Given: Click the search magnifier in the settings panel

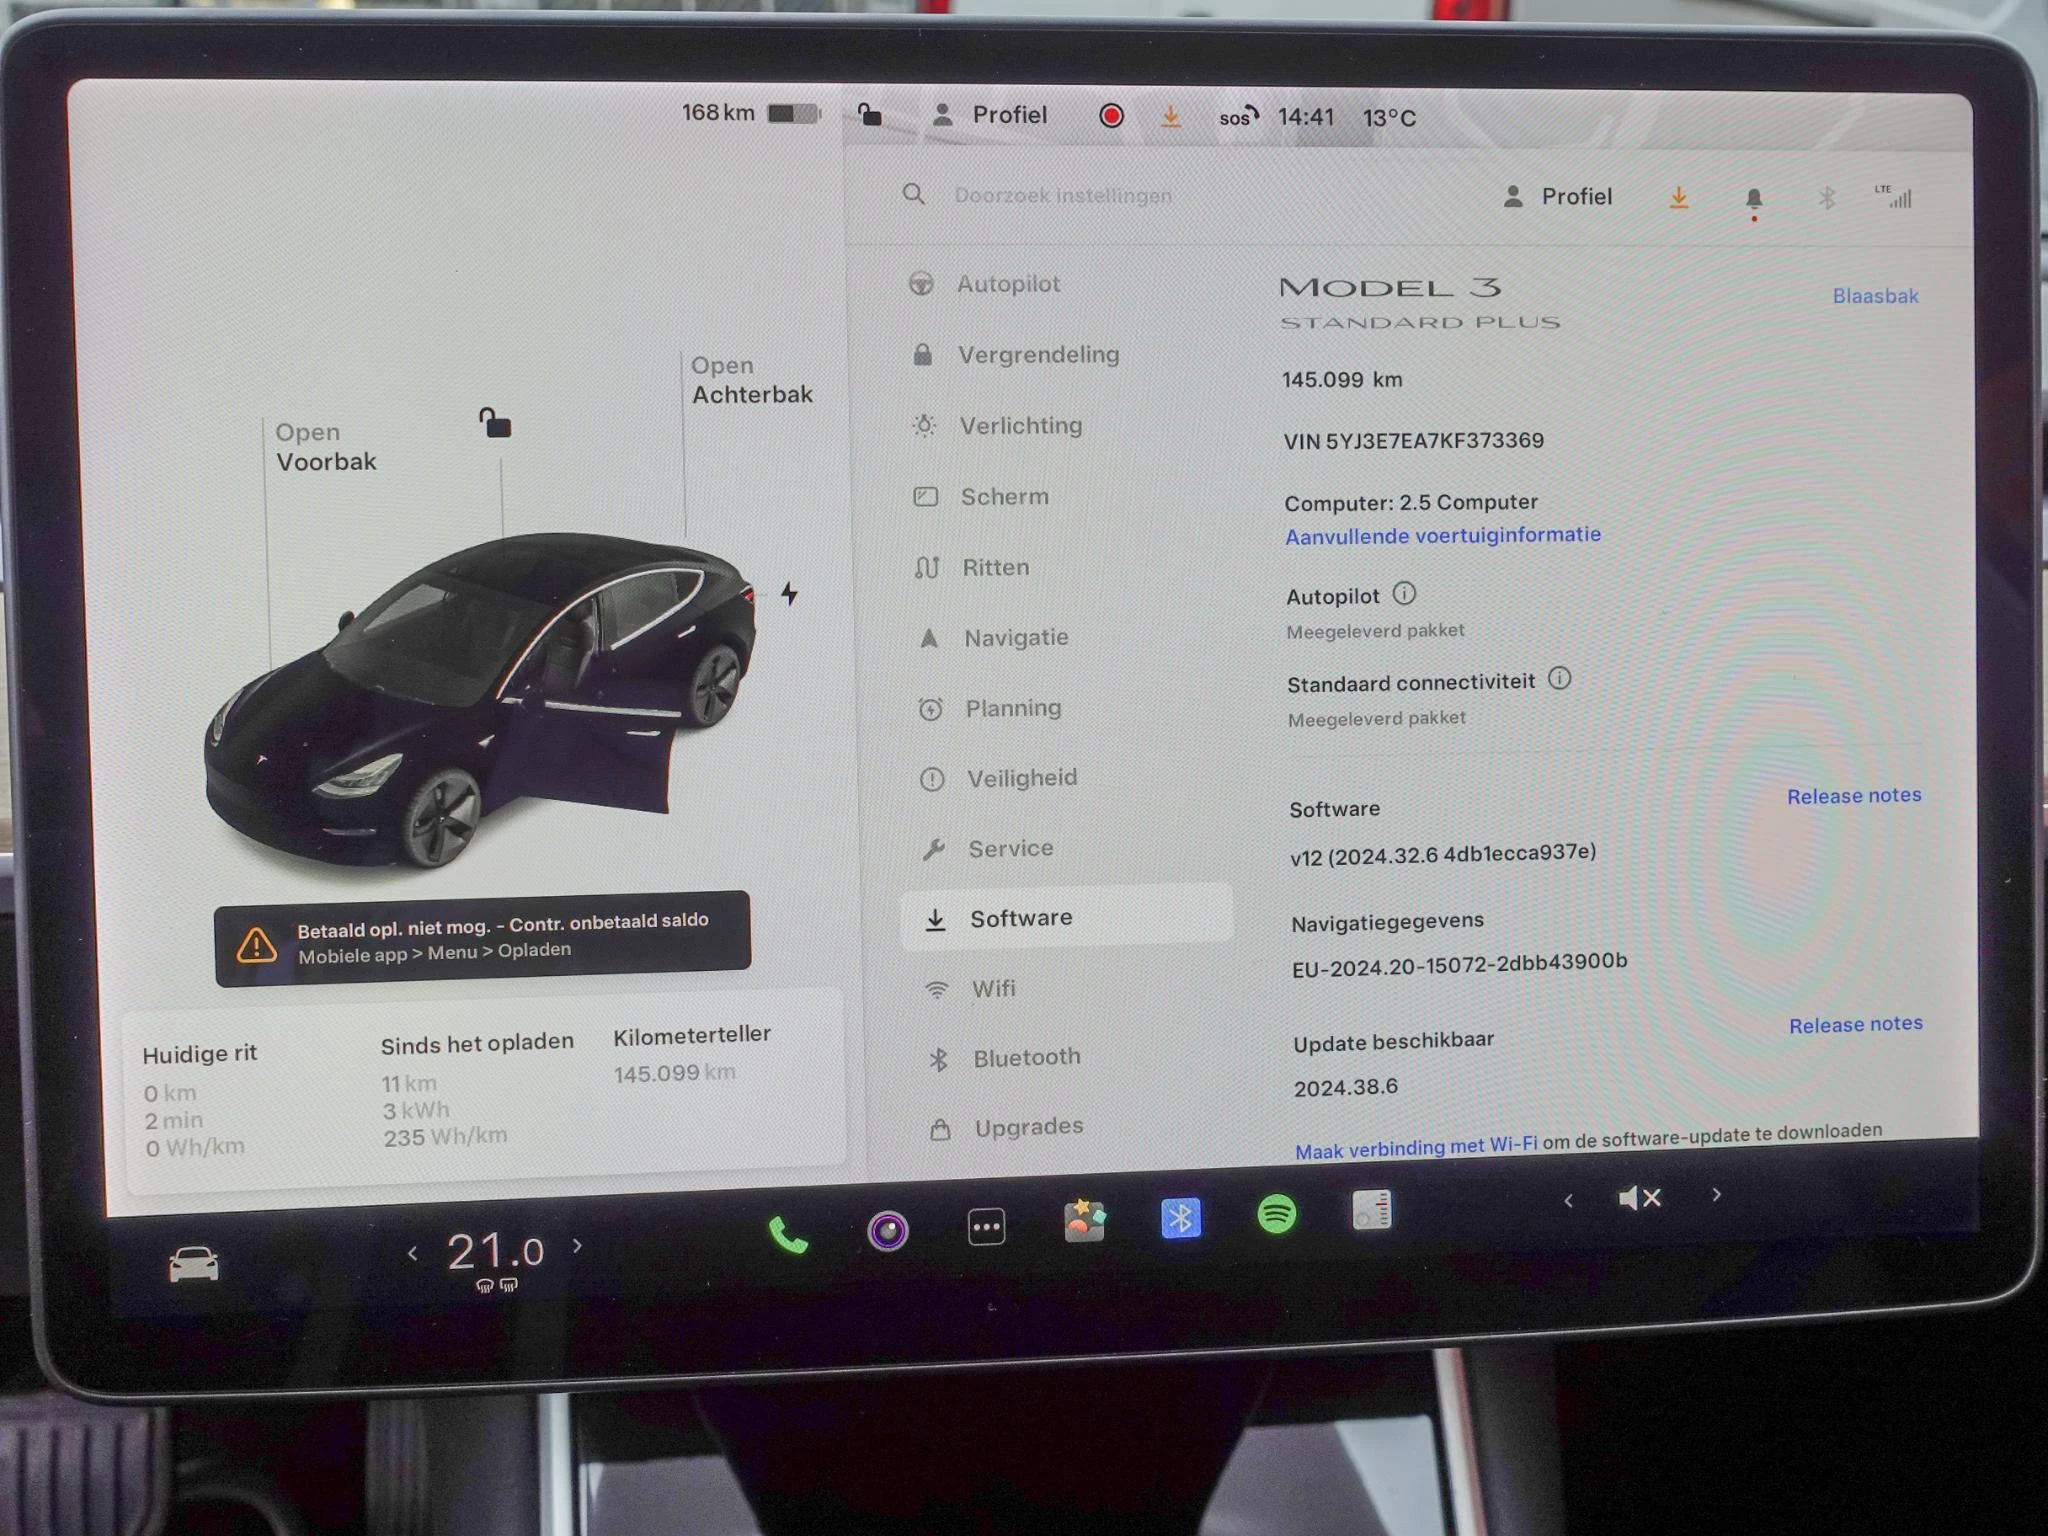Looking at the screenshot, I should [x=913, y=195].
